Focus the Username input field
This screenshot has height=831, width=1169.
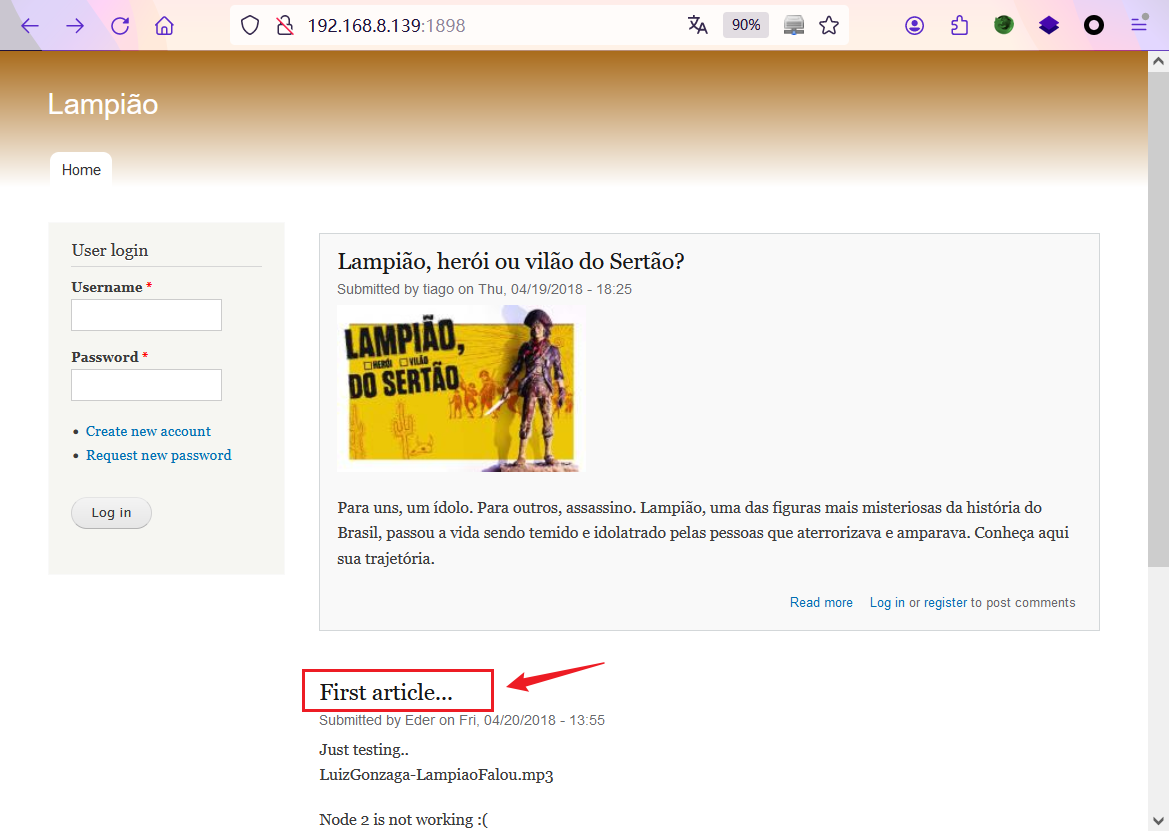coord(146,315)
